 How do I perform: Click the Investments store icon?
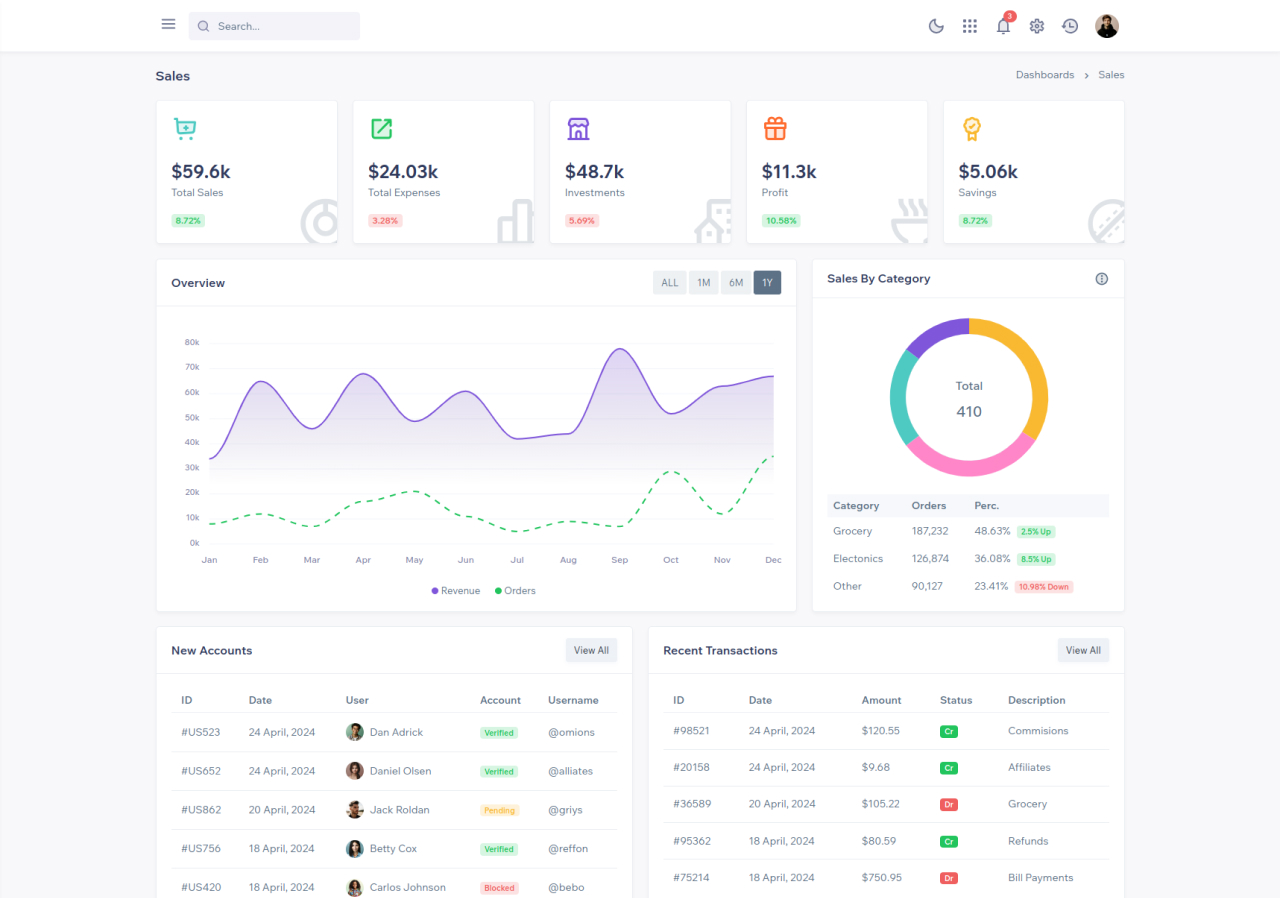pos(578,128)
